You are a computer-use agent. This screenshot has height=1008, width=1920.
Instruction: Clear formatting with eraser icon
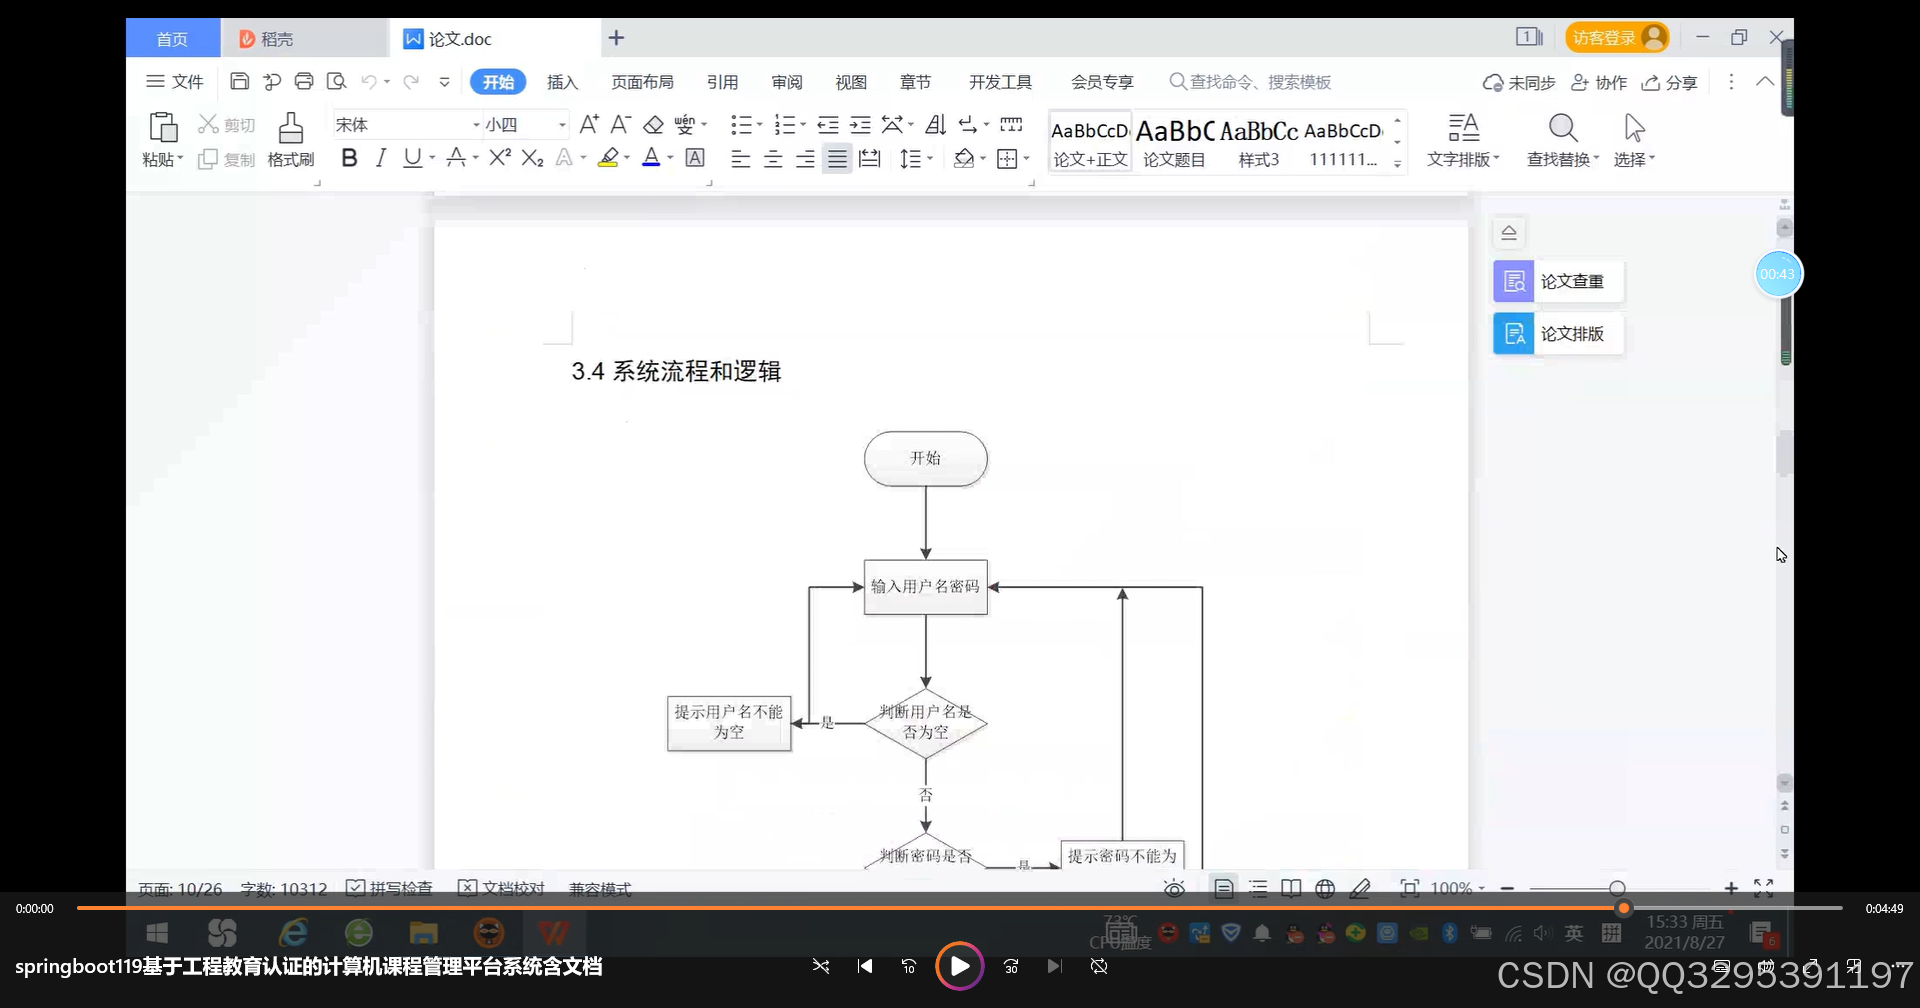(653, 125)
